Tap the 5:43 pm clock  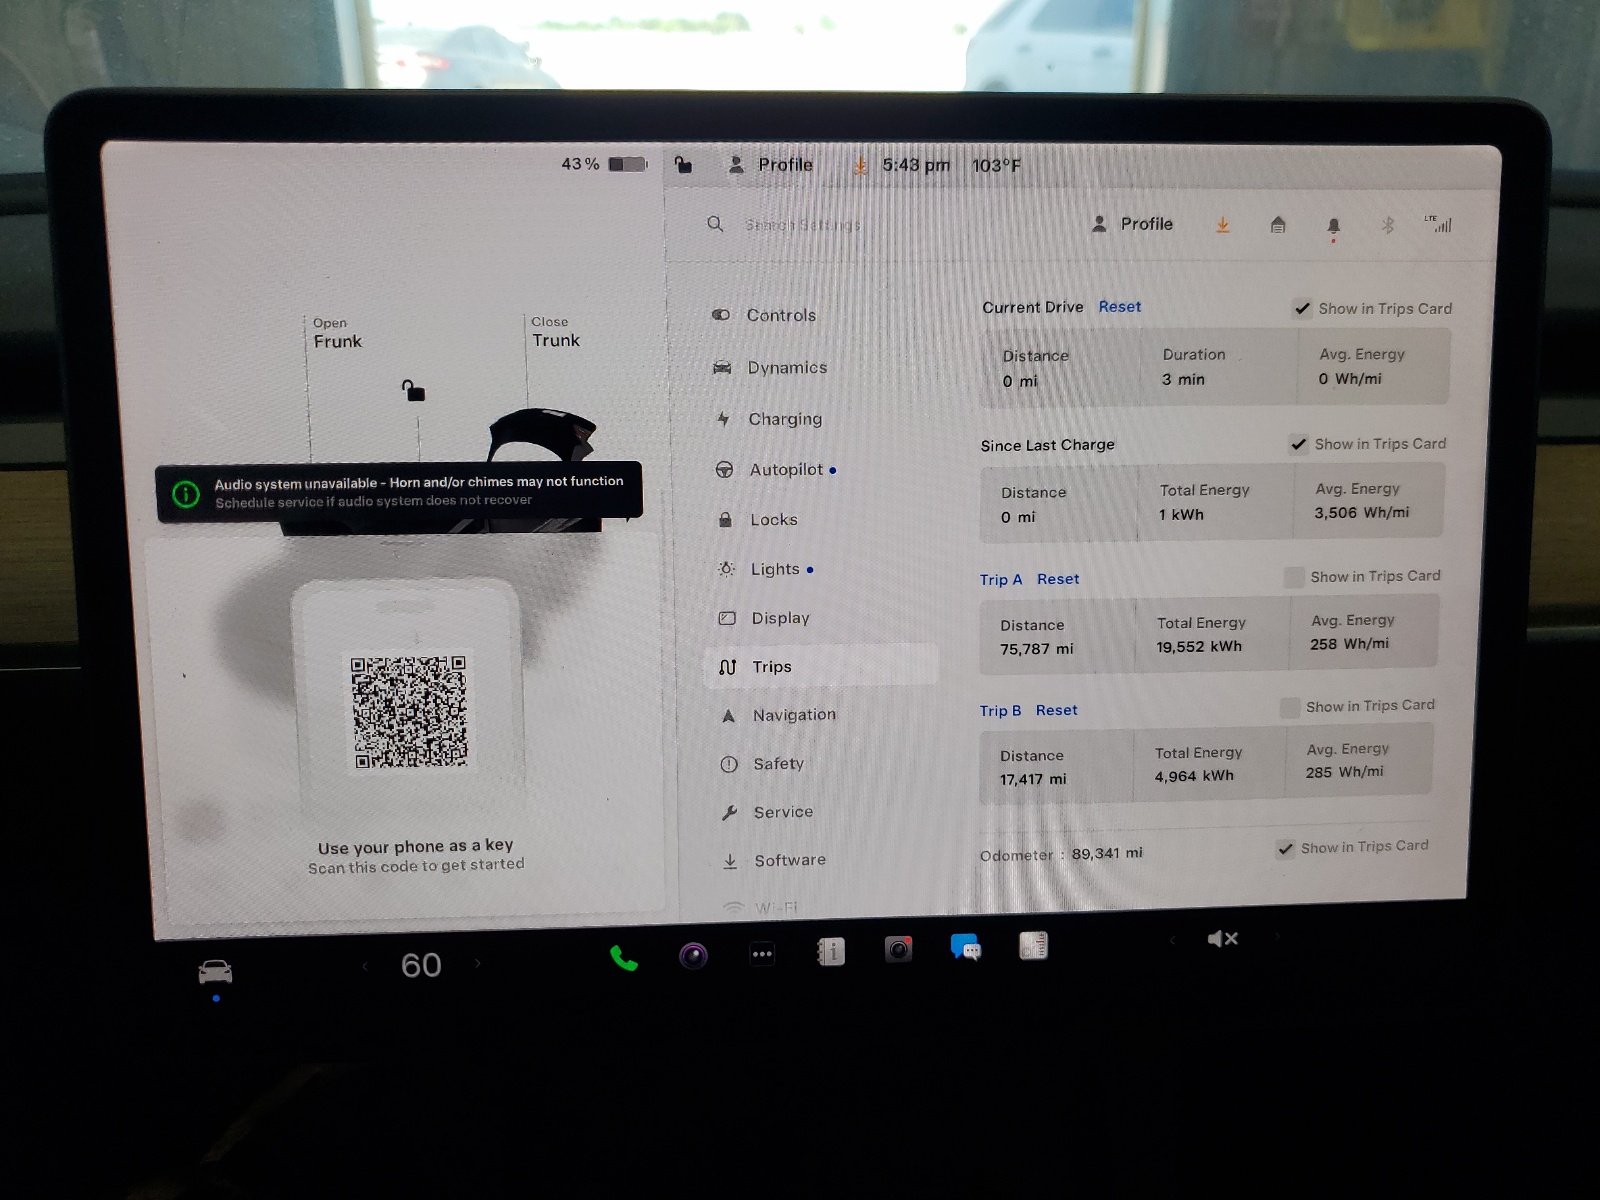(915, 165)
